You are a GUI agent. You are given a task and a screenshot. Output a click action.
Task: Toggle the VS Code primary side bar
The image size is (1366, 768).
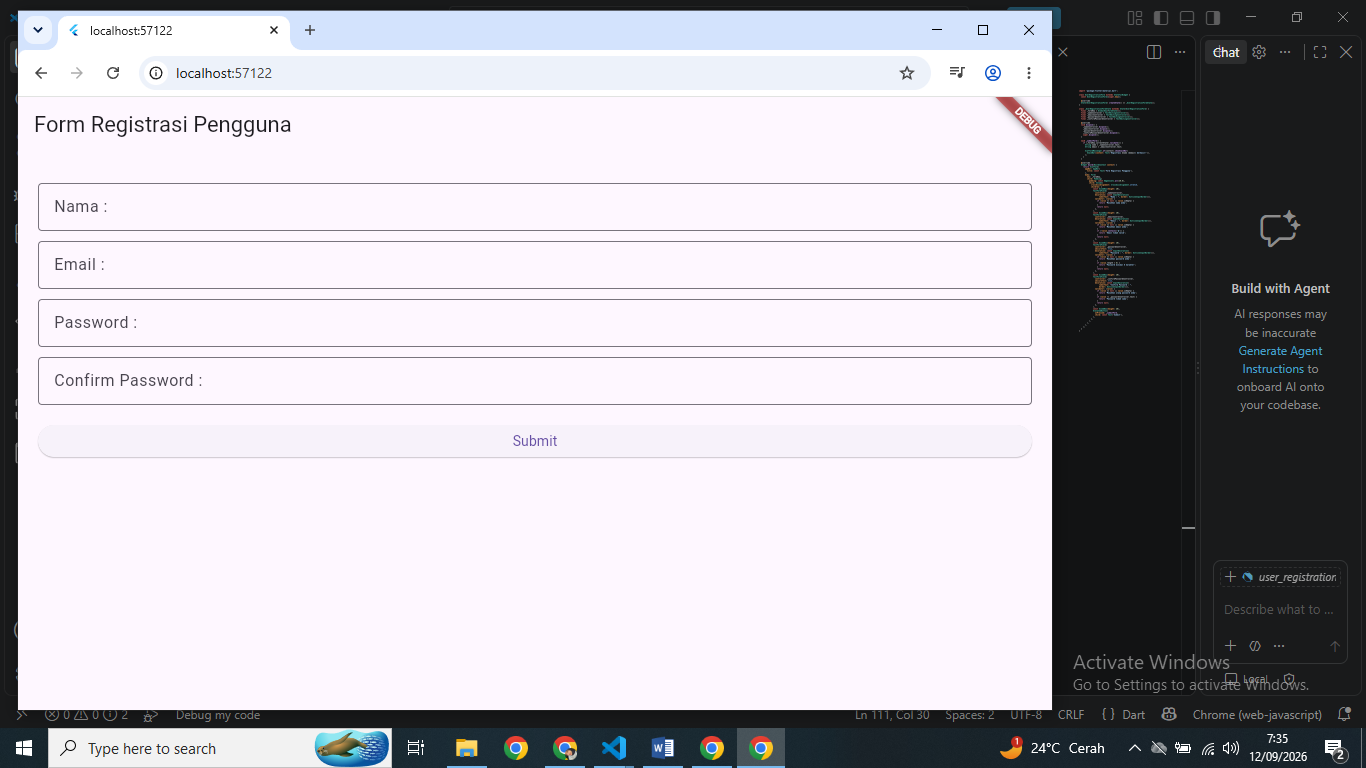[1161, 18]
